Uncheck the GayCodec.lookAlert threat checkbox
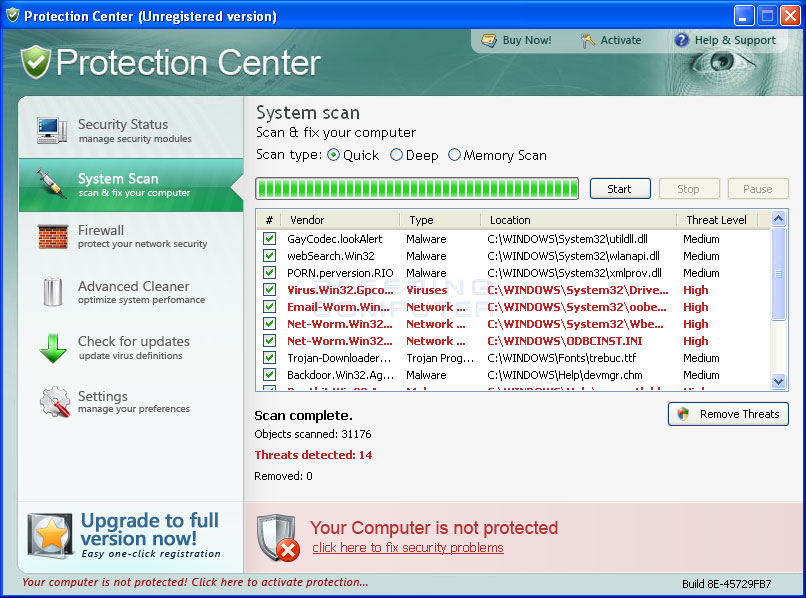 pos(269,239)
